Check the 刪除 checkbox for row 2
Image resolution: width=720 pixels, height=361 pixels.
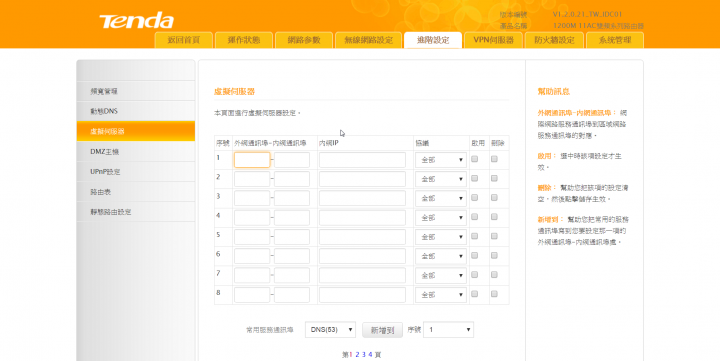[494, 178]
